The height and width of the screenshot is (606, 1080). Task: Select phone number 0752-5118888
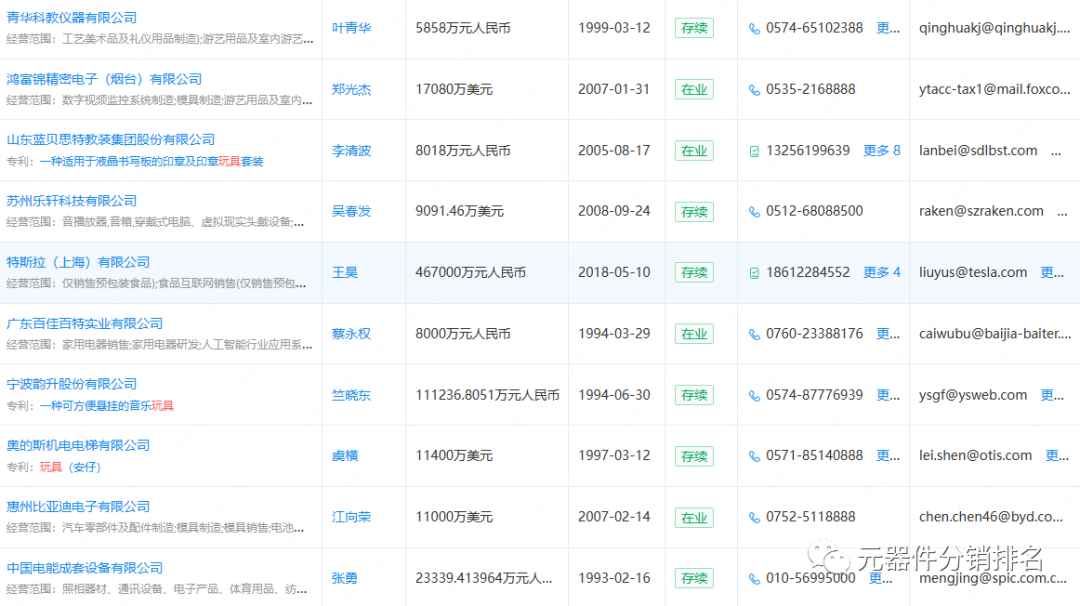[x=810, y=517]
